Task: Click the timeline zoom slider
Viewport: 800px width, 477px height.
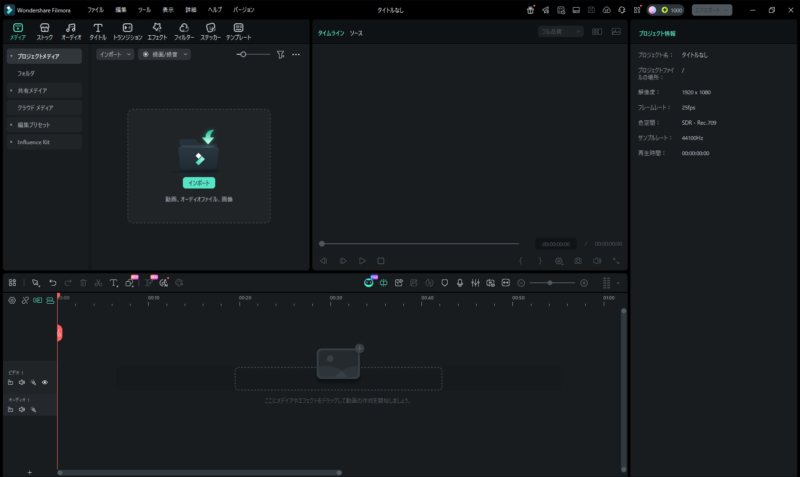Action: pos(552,283)
